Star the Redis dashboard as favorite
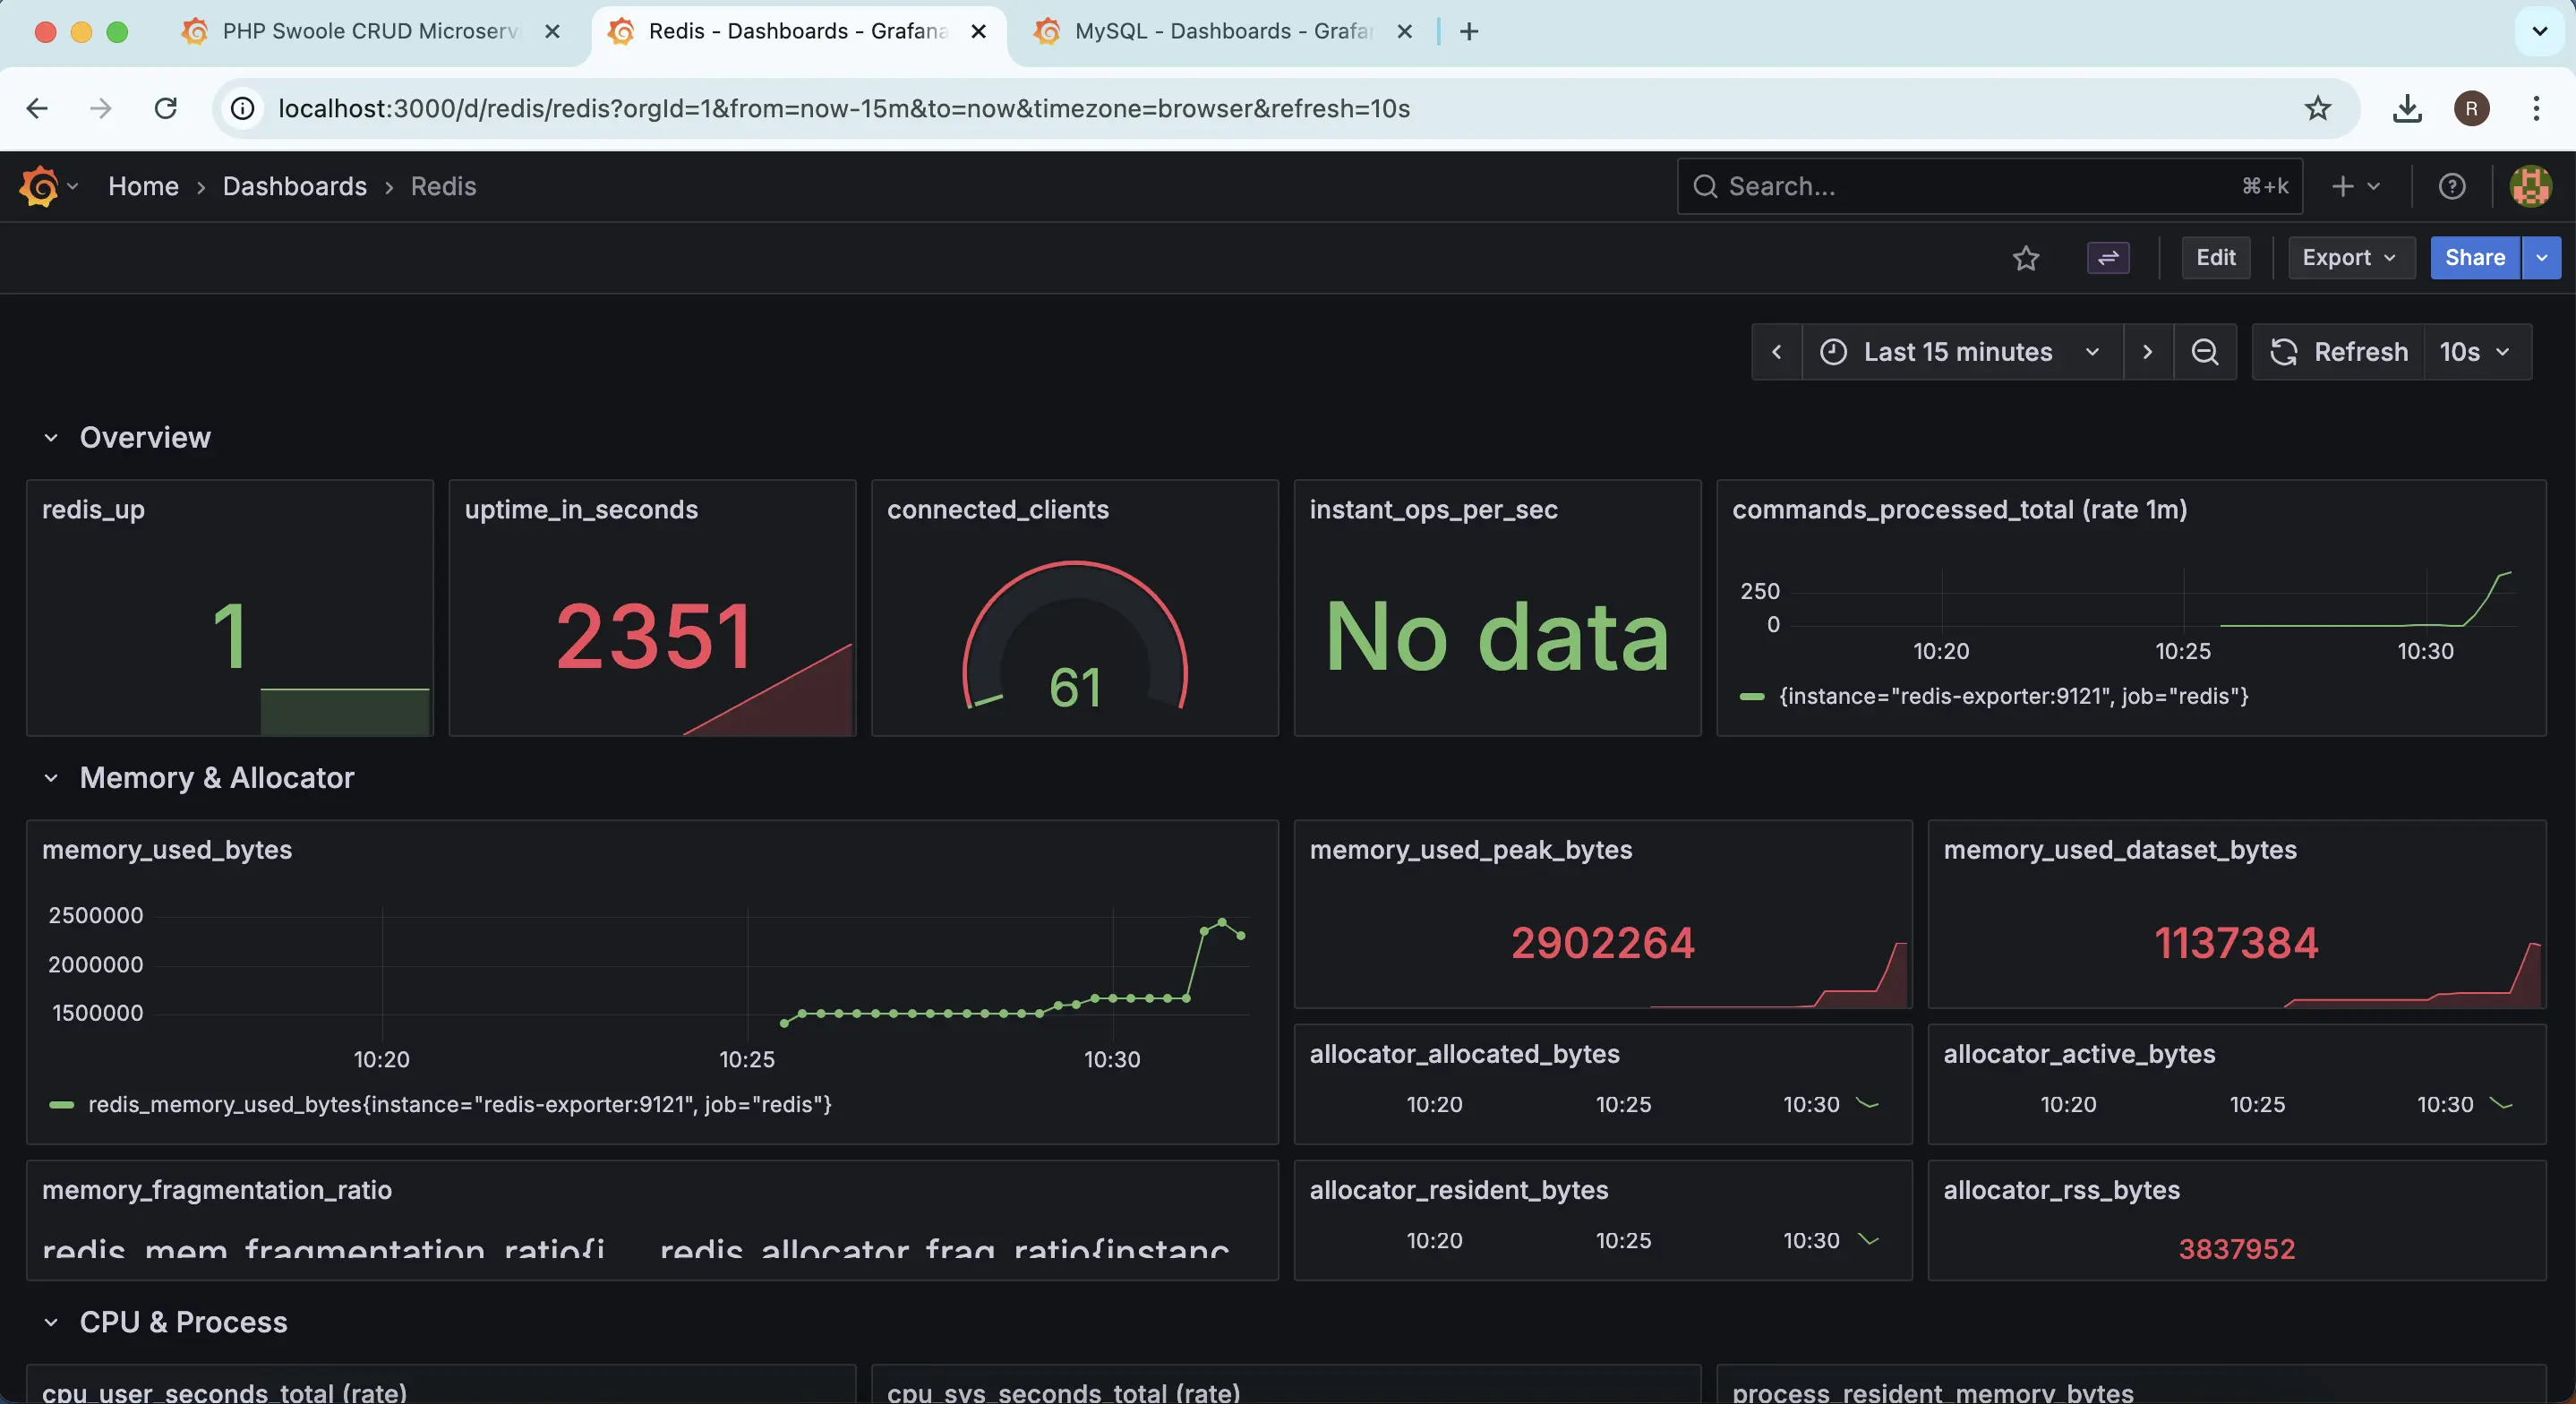 click(x=2027, y=258)
